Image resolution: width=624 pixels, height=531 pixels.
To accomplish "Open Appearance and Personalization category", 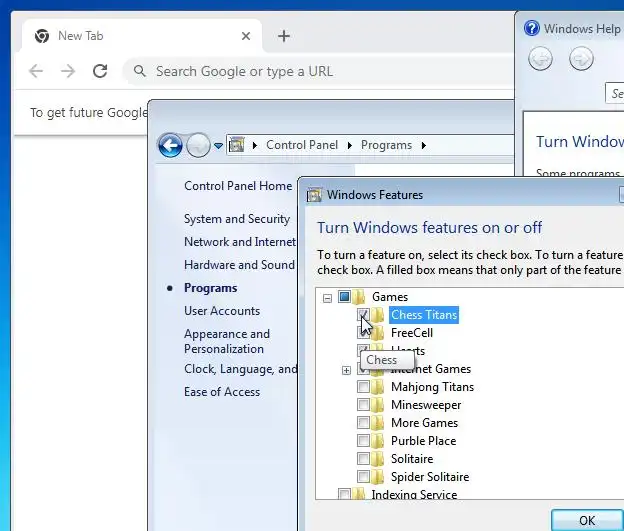I will tap(227, 342).
